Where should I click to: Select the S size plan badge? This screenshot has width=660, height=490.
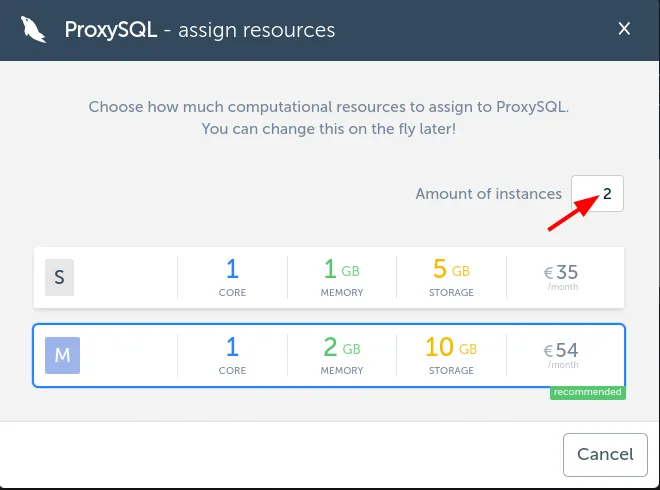click(59, 277)
